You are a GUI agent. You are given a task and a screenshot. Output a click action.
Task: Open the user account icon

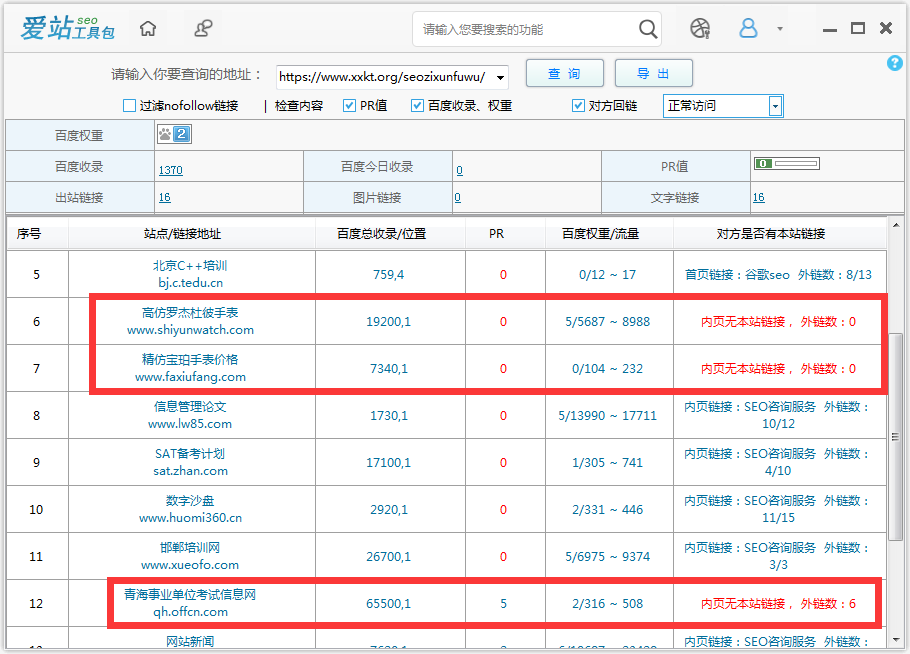tap(748, 28)
